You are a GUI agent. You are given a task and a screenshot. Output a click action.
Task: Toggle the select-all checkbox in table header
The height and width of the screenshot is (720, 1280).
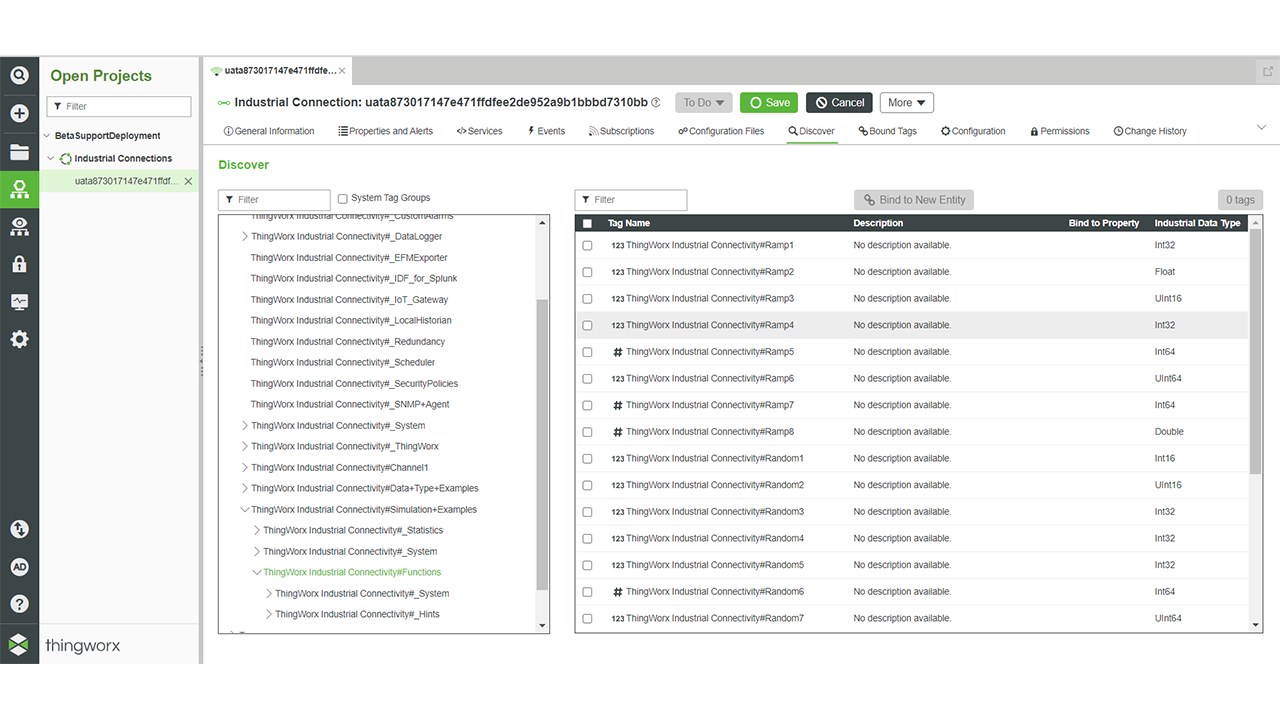(587, 223)
